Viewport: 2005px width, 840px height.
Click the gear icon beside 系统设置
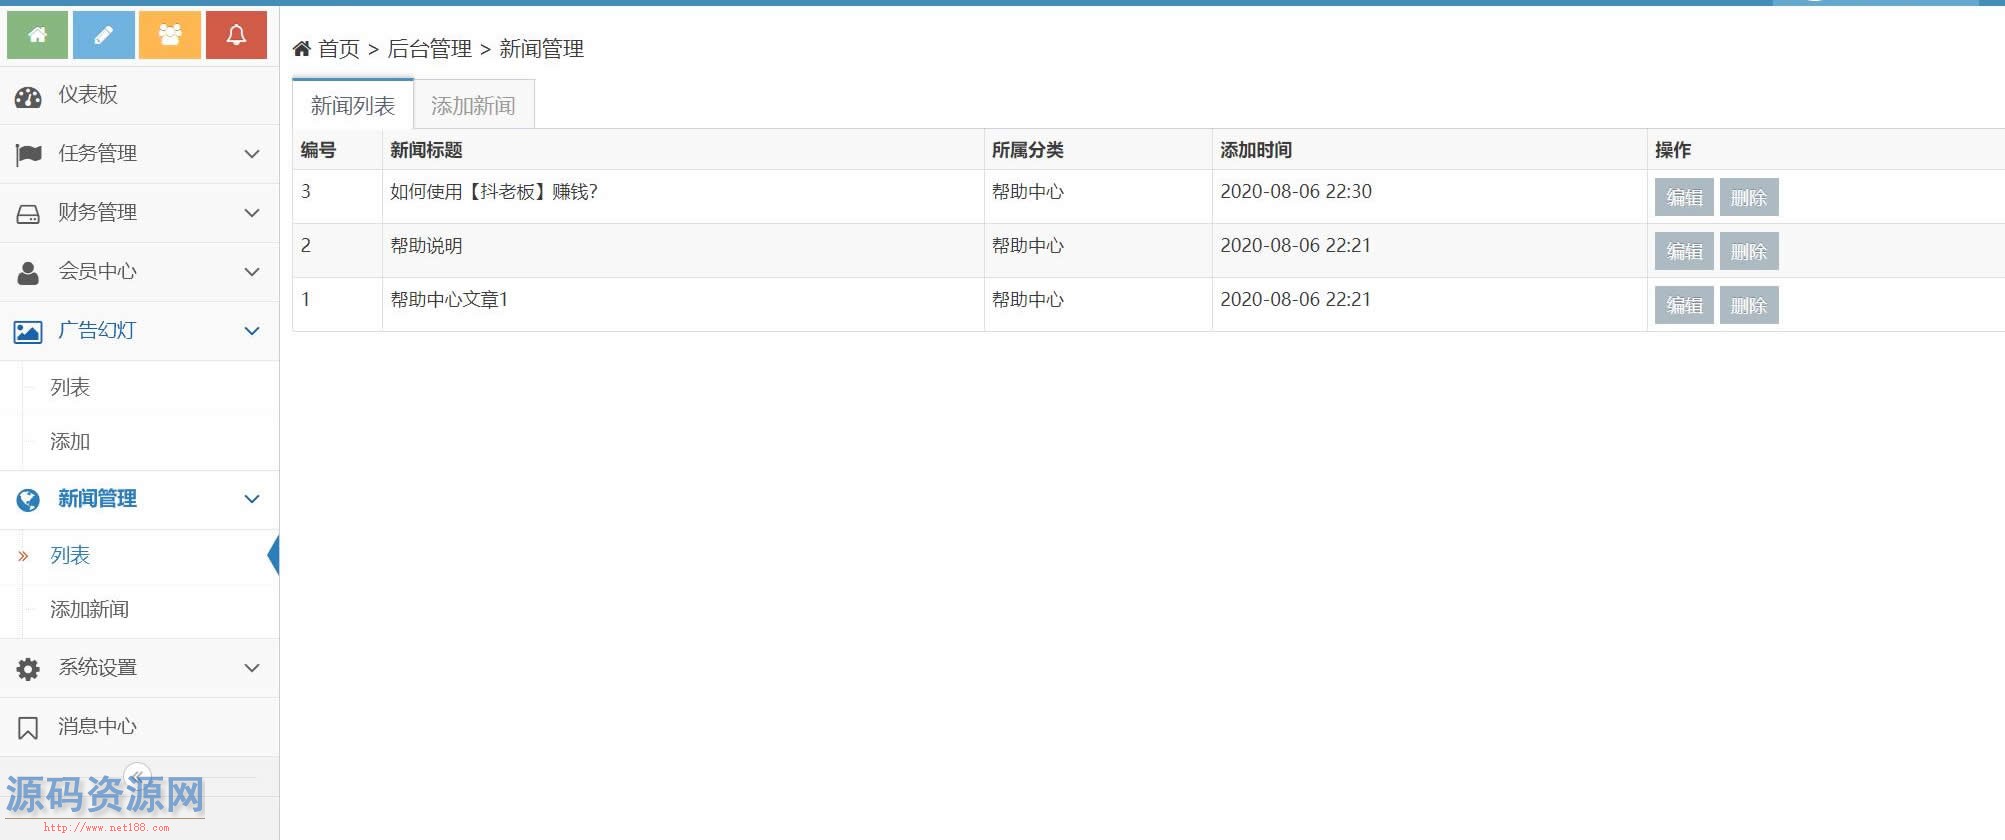pos(28,668)
